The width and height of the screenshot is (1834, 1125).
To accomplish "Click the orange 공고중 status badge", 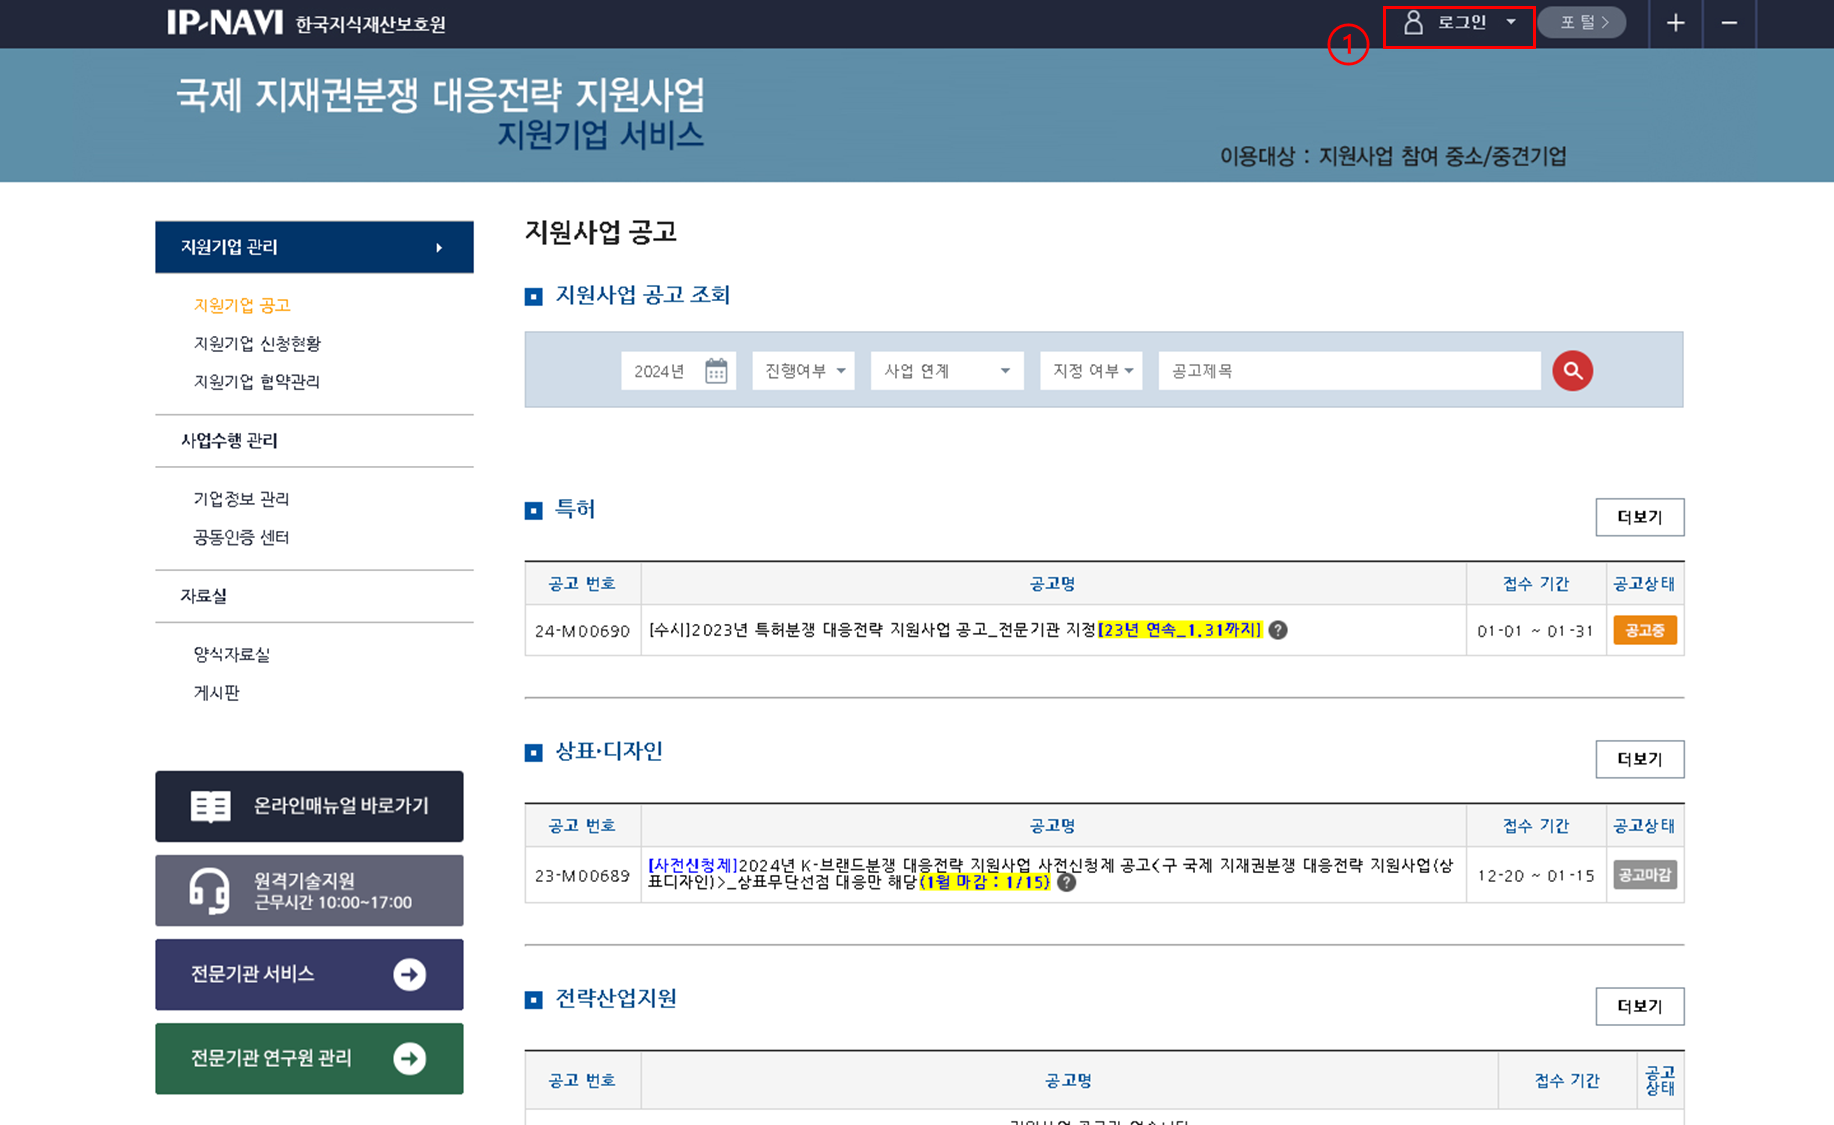I will coord(1644,630).
